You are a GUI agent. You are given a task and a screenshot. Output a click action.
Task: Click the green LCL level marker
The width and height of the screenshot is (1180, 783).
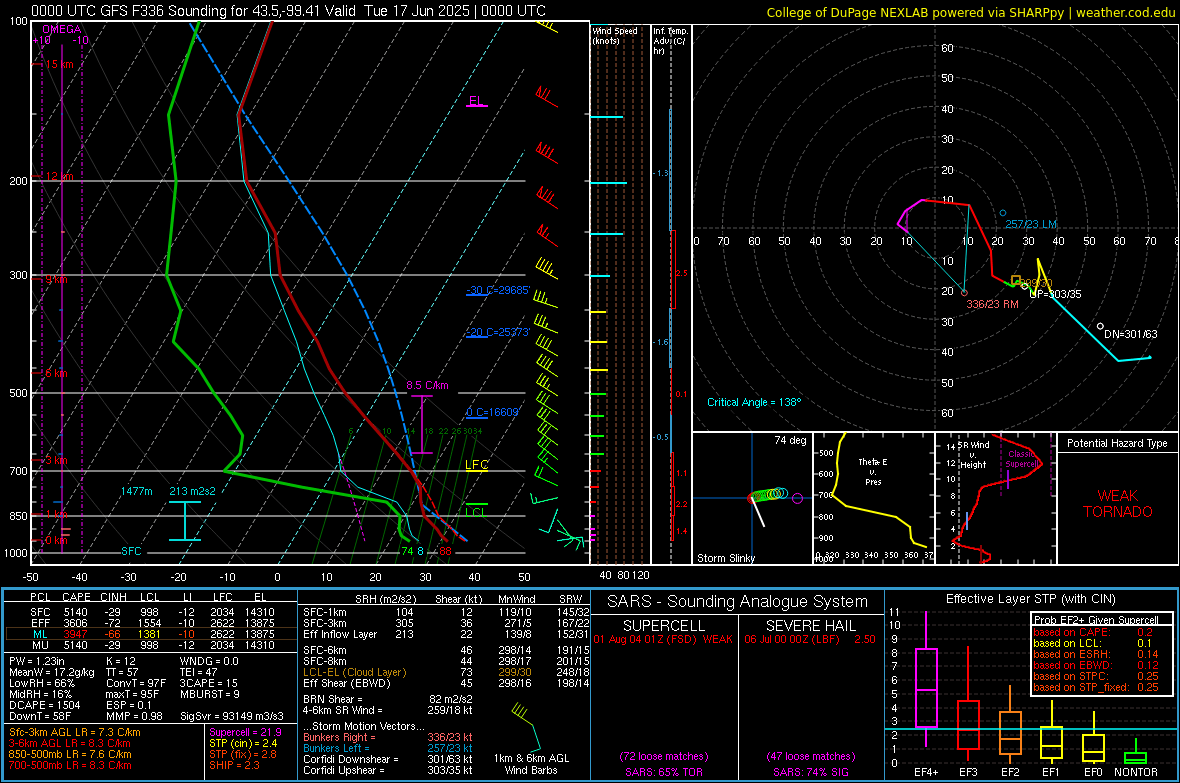[475, 512]
